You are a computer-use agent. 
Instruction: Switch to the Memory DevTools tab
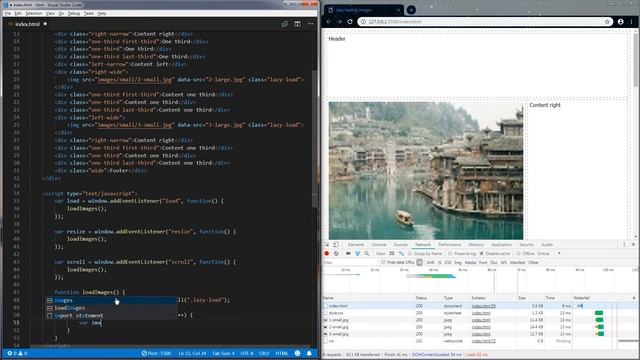pyautogui.click(x=476, y=245)
